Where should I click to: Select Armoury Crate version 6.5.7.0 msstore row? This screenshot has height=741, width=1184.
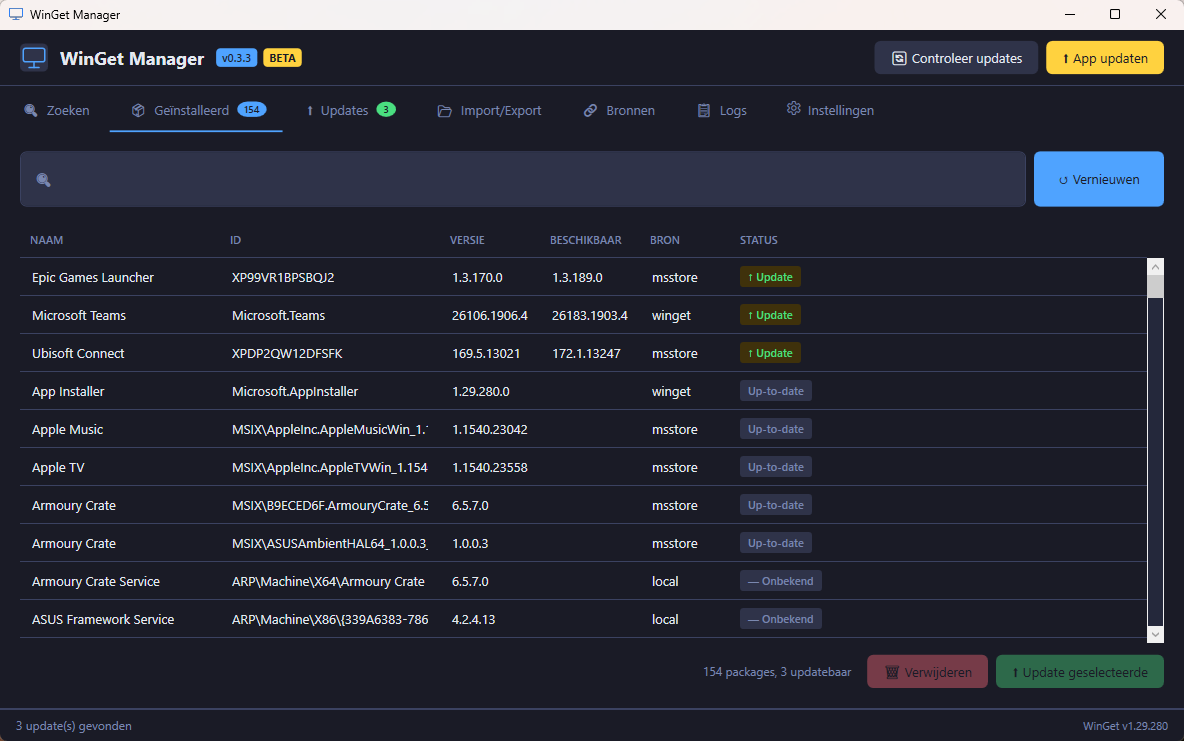(x=583, y=505)
